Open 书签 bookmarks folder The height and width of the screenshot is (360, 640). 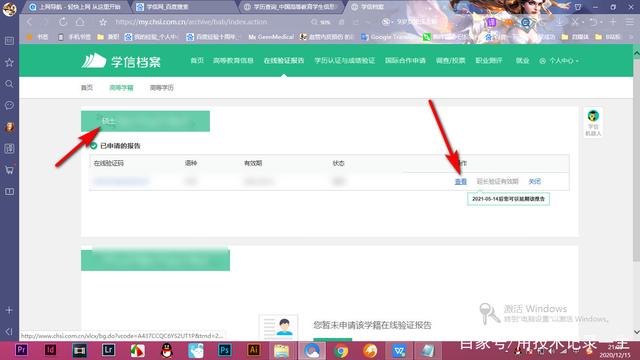(38, 37)
